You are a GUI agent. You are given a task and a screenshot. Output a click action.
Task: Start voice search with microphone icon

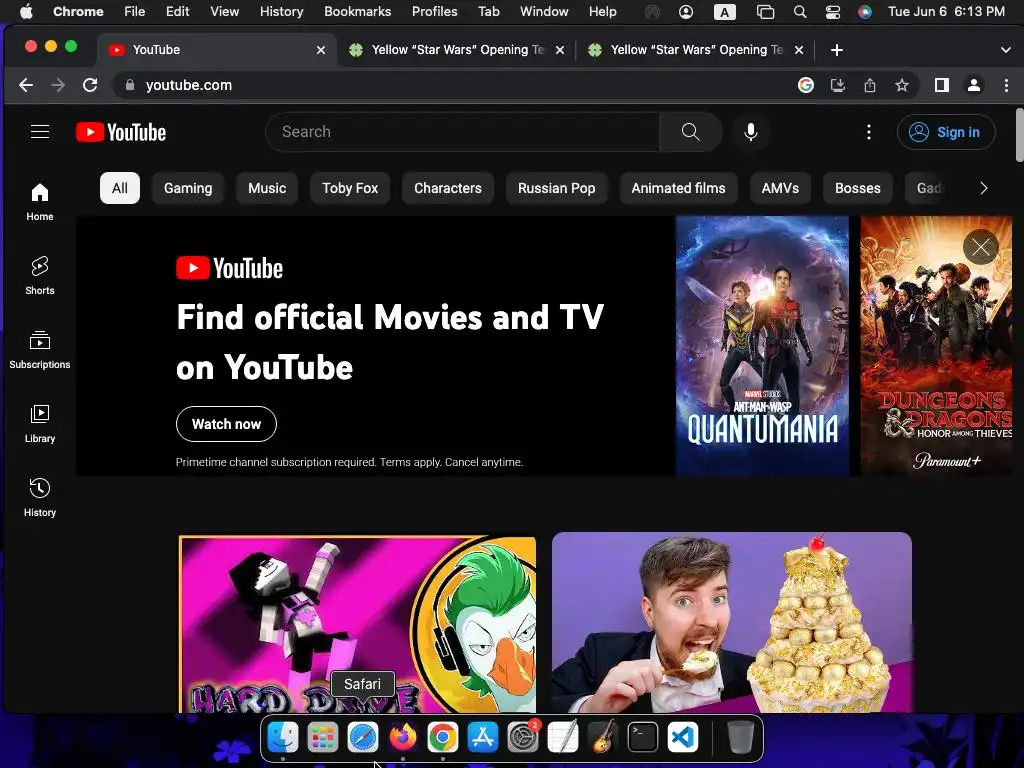click(751, 132)
